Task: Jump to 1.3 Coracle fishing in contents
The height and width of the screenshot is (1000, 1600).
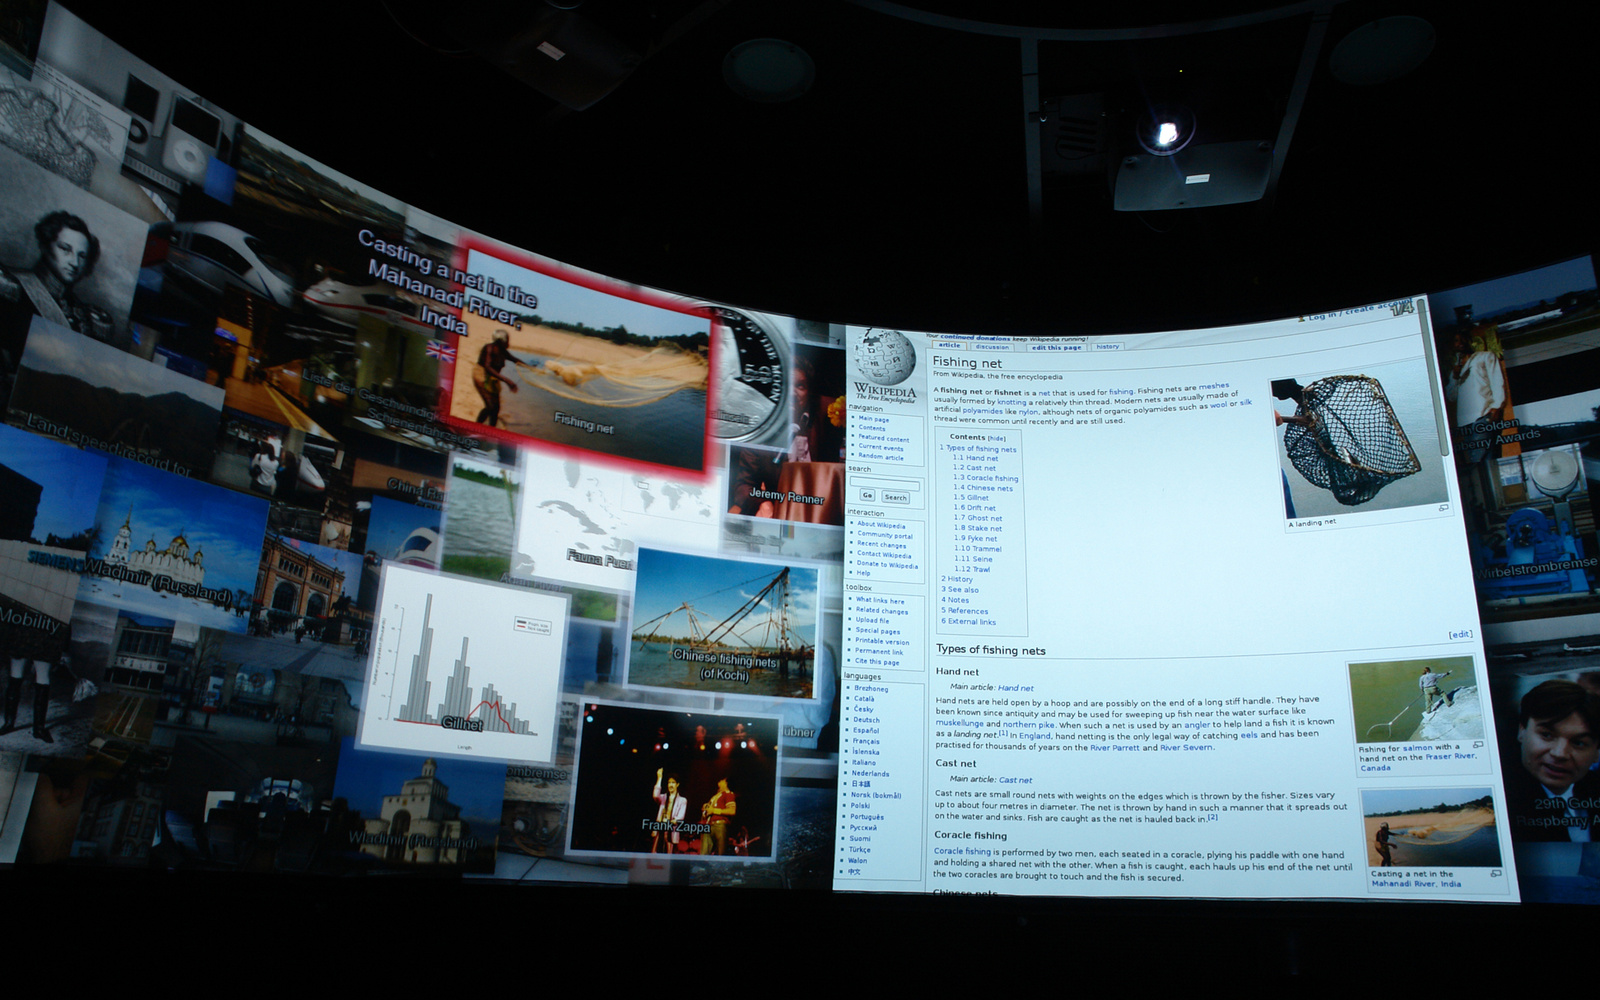Action: click(x=985, y=478)
